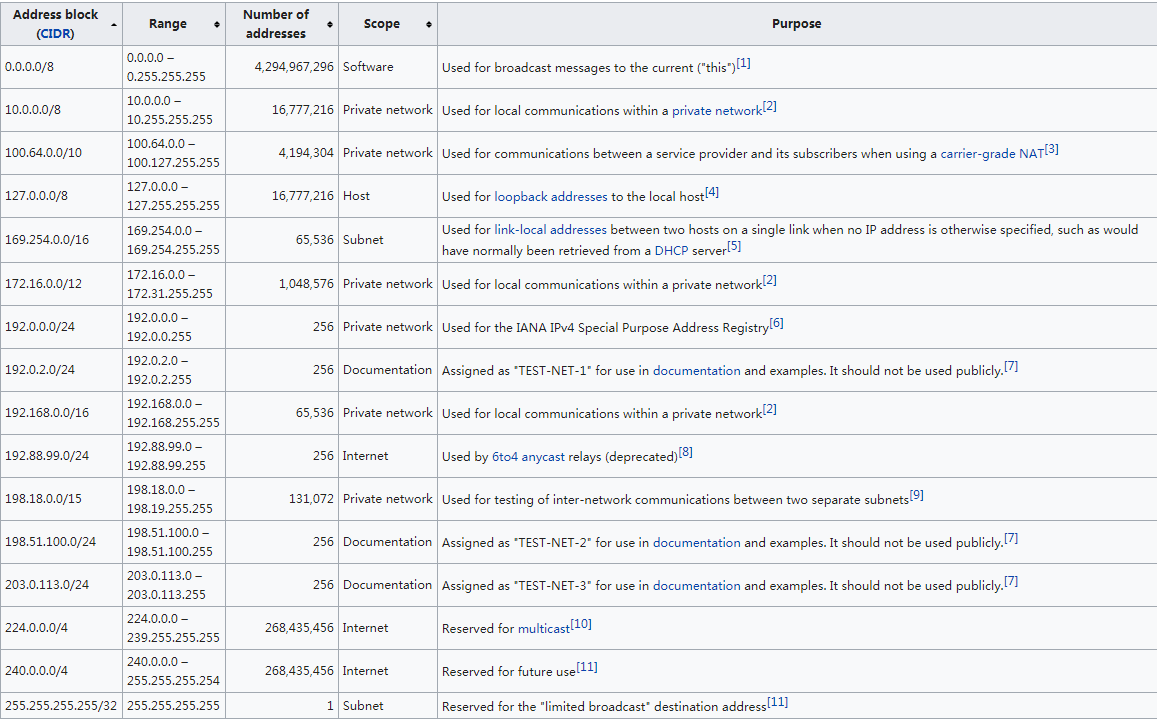The image size is (1157, 721).
Task: Jump to citation [4] reference
Action: pyautogui.click(x=711, y=192)
